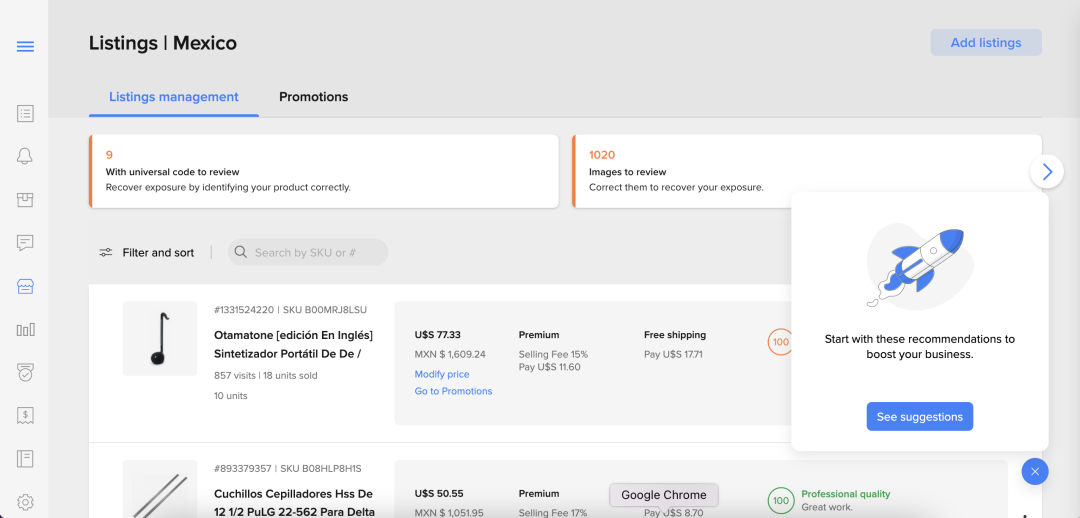Follow the Go to Promotions link
This screenshot has height=518, width=1080.
coord(453,391)
